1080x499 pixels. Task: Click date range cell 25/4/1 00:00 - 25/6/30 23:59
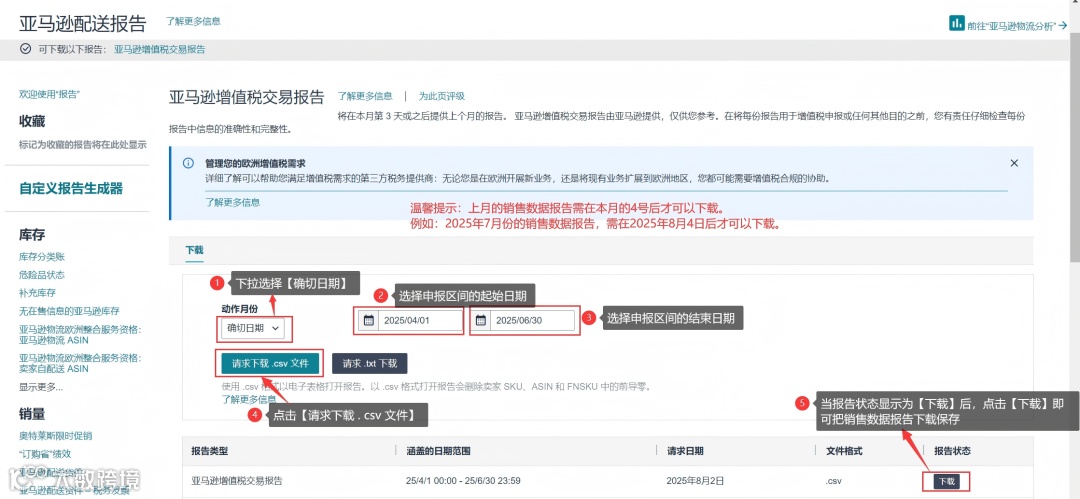pos(464,480)
